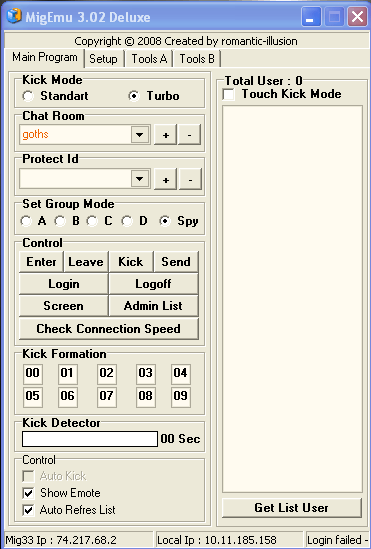Click the 00 Sec detector value
This screenshot has height=549, width=371.
pos(181,439)
